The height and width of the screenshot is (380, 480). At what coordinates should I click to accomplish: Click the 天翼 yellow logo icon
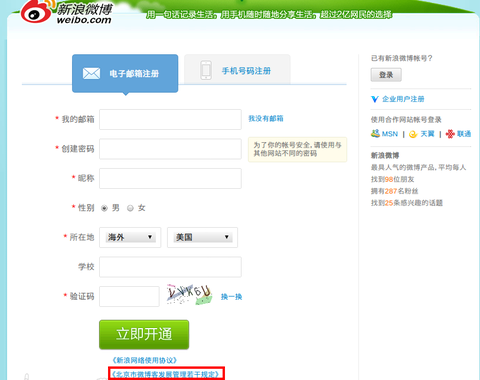(413, 134)
